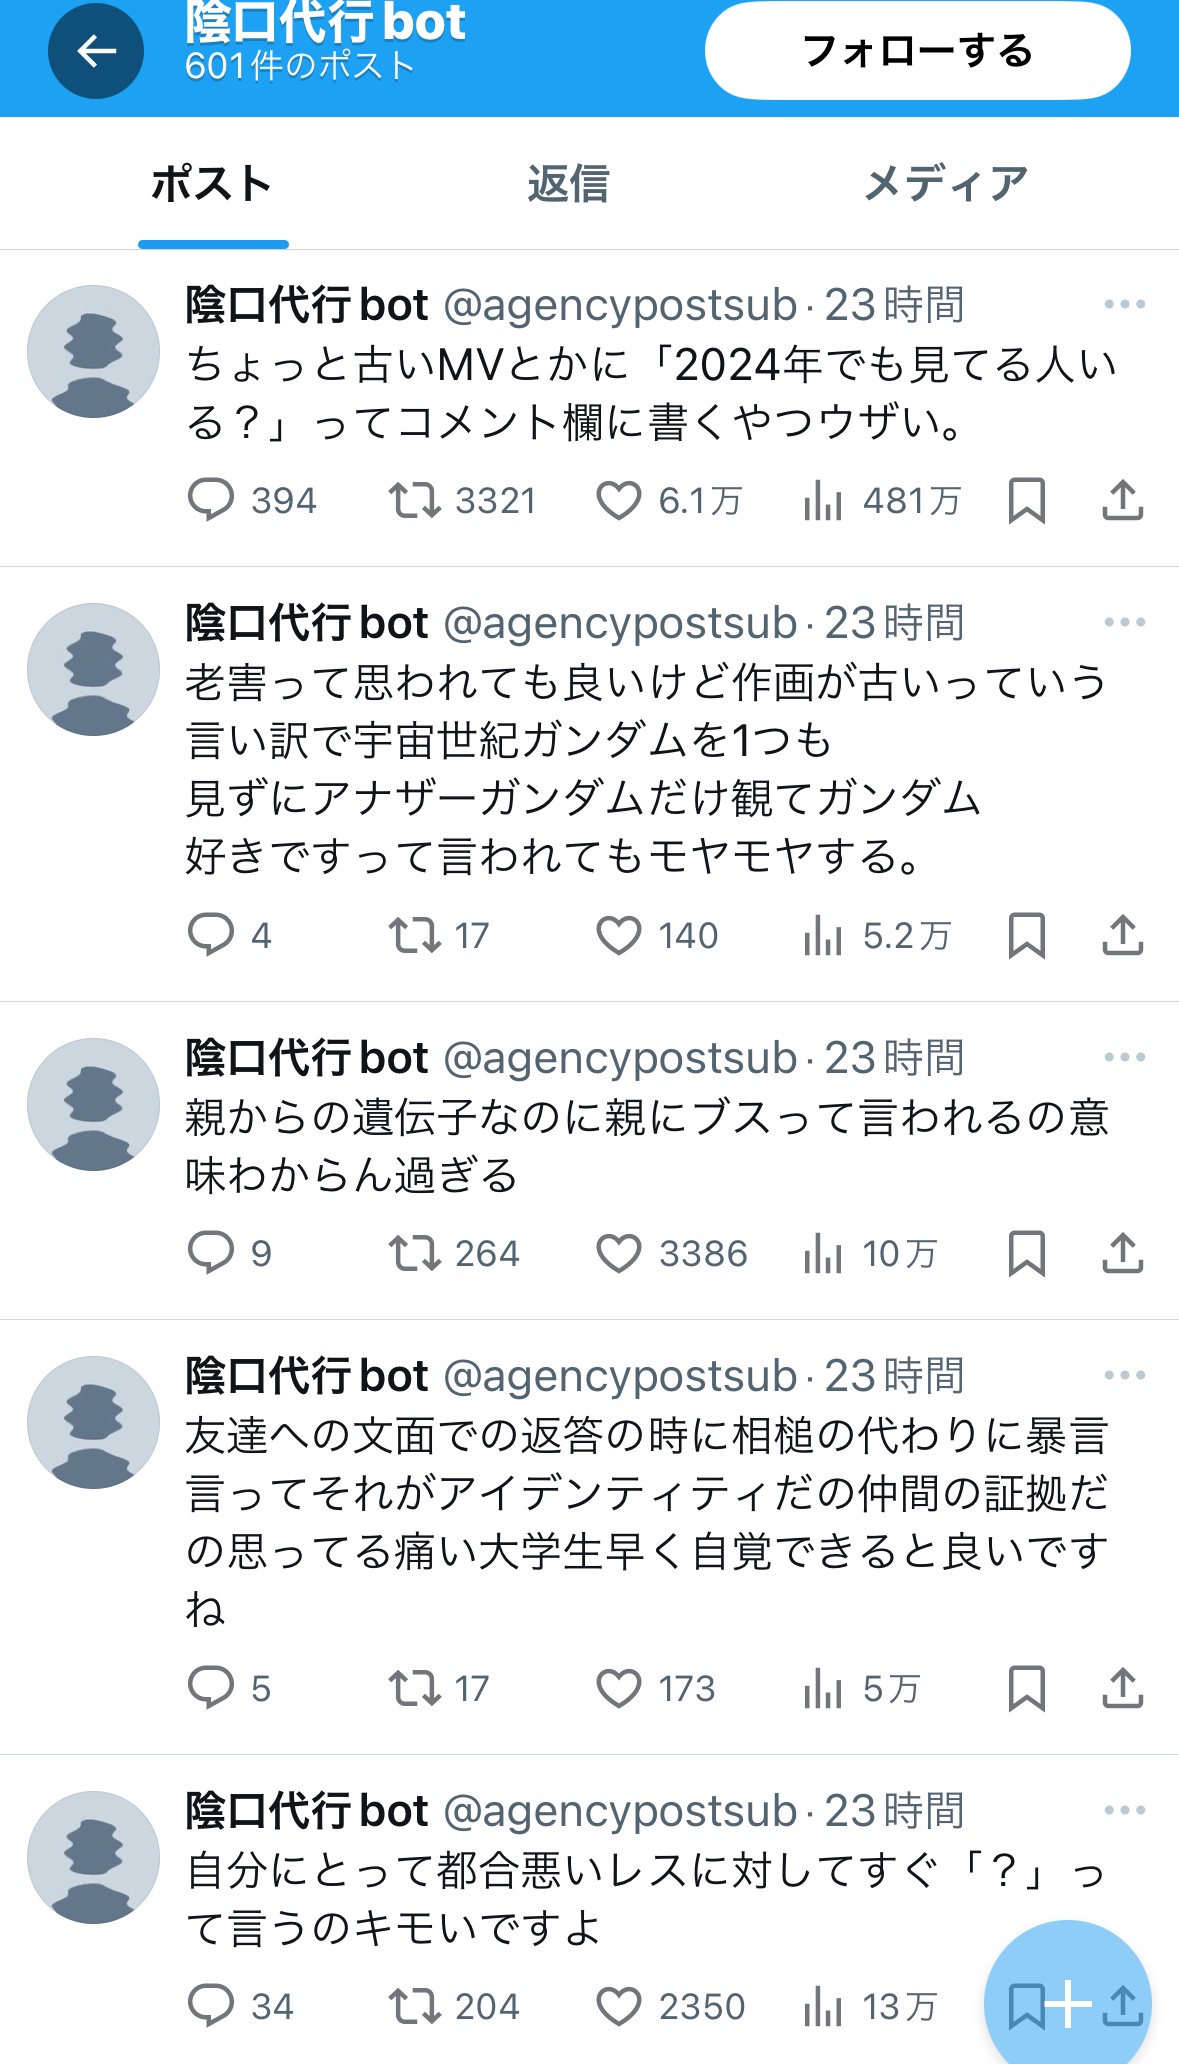
Task: Open more options on first post
Action: 1124,304
